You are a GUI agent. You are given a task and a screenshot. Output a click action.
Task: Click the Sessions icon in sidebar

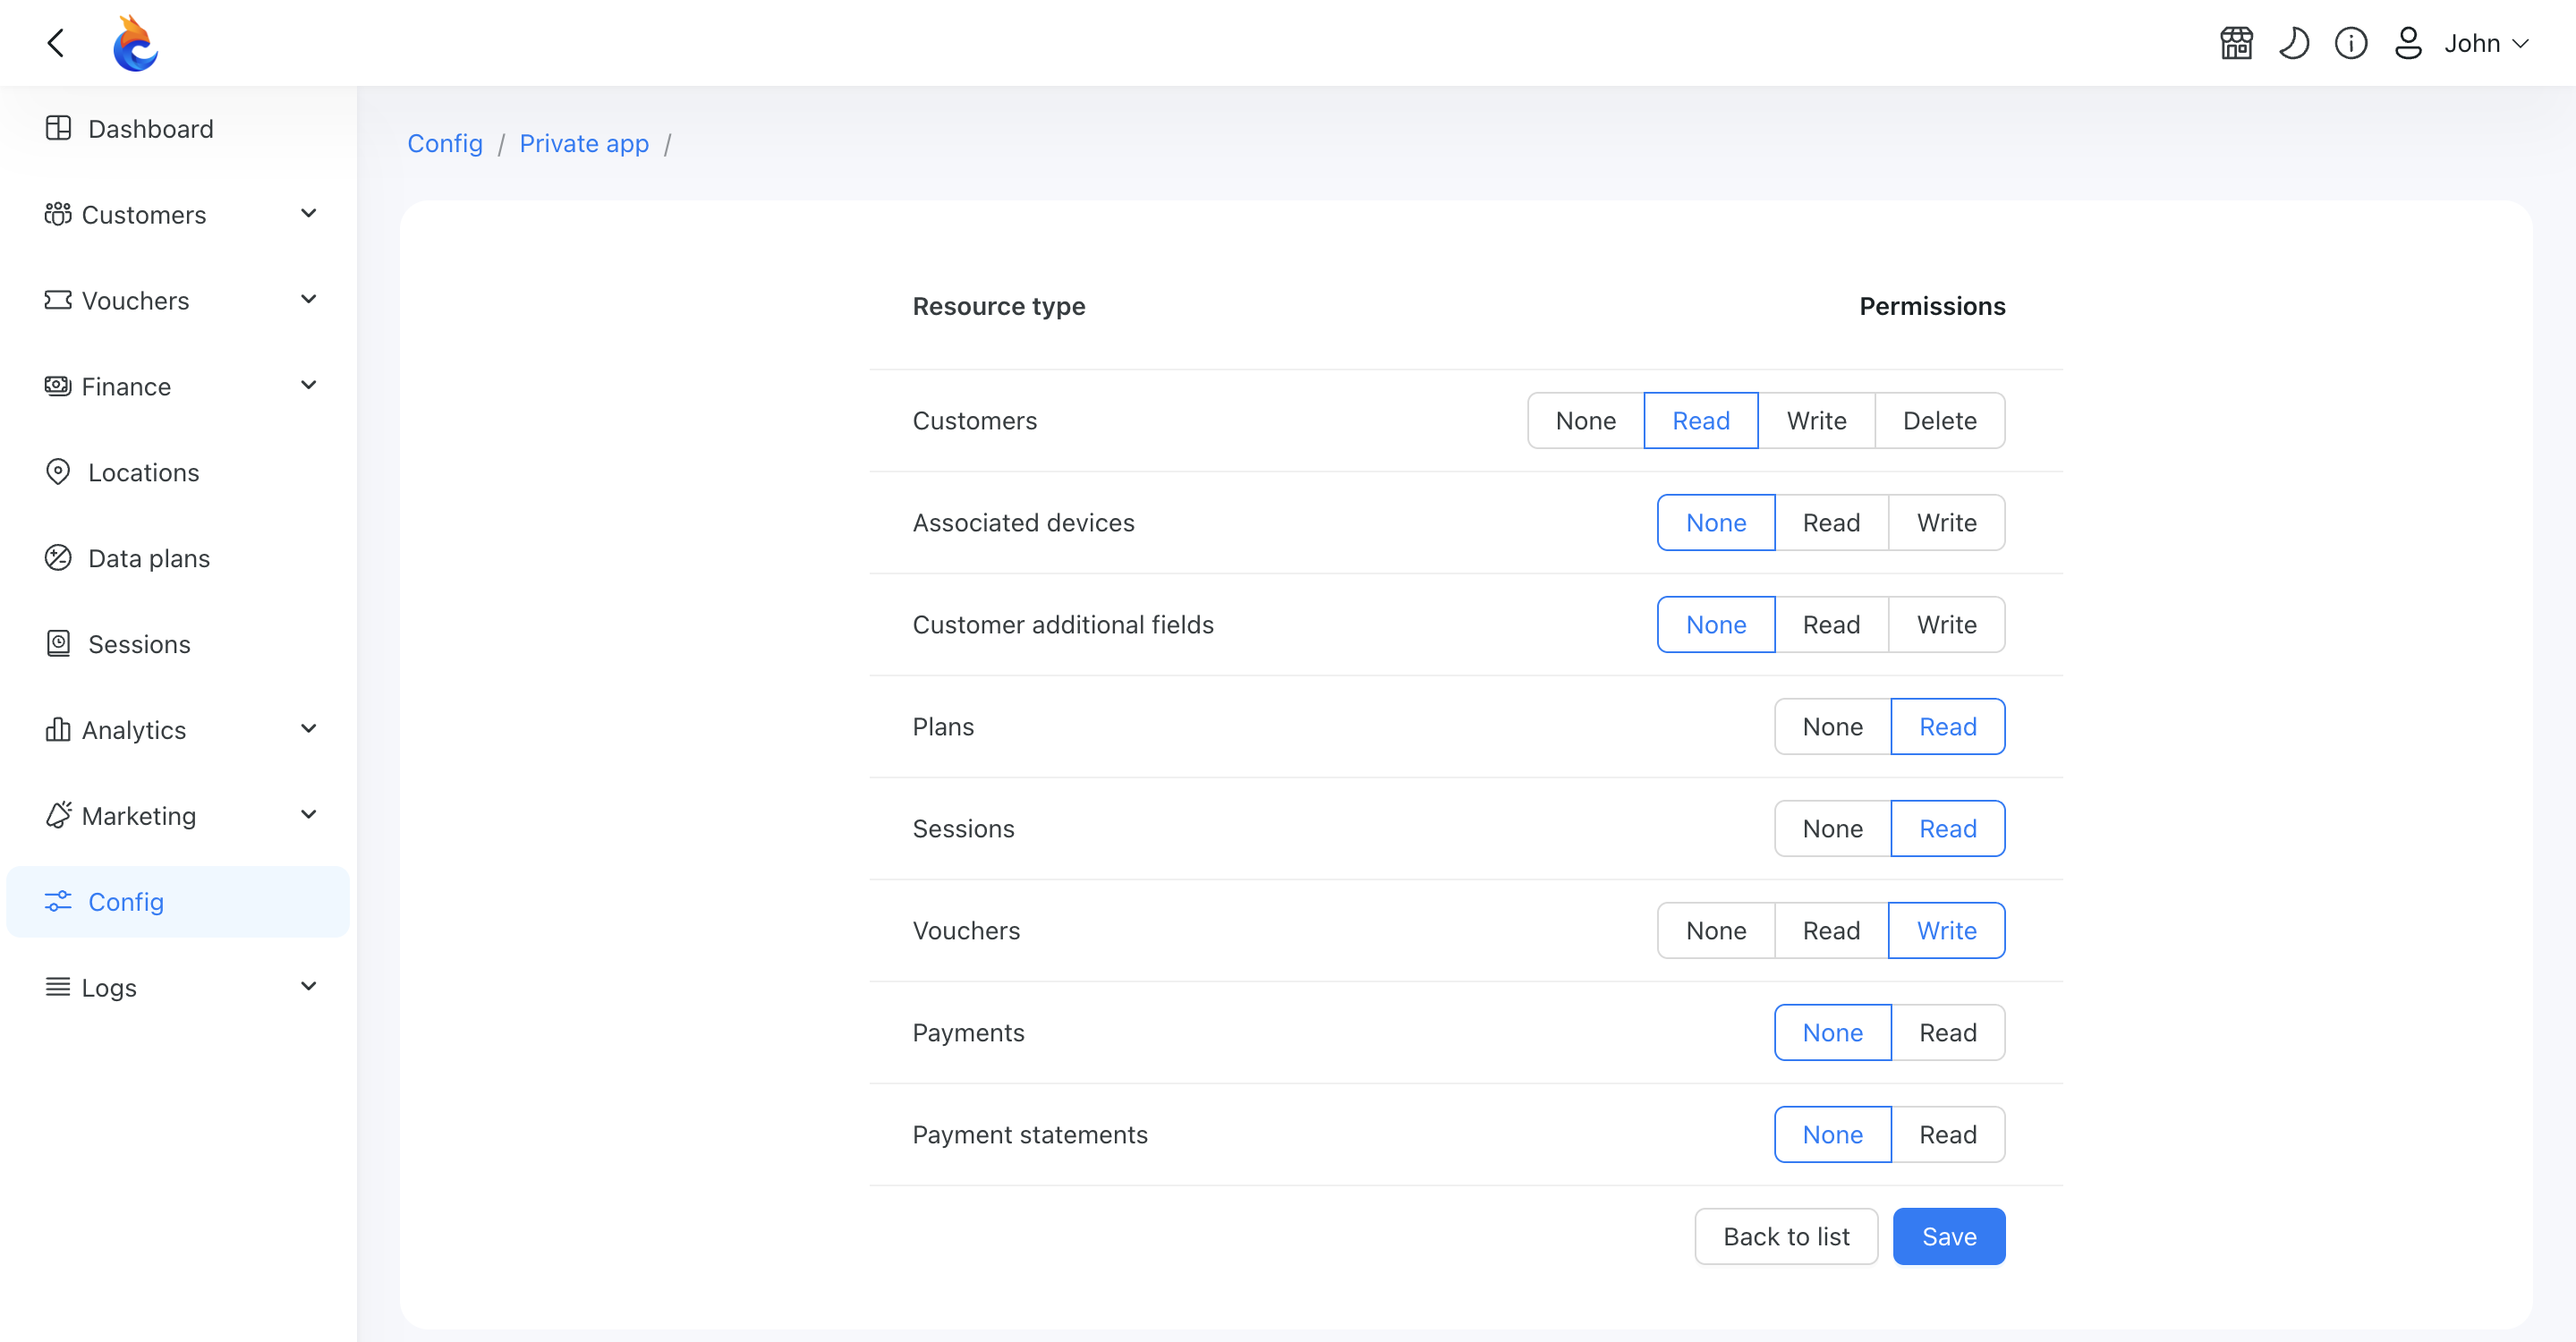[x=58, y=644]
